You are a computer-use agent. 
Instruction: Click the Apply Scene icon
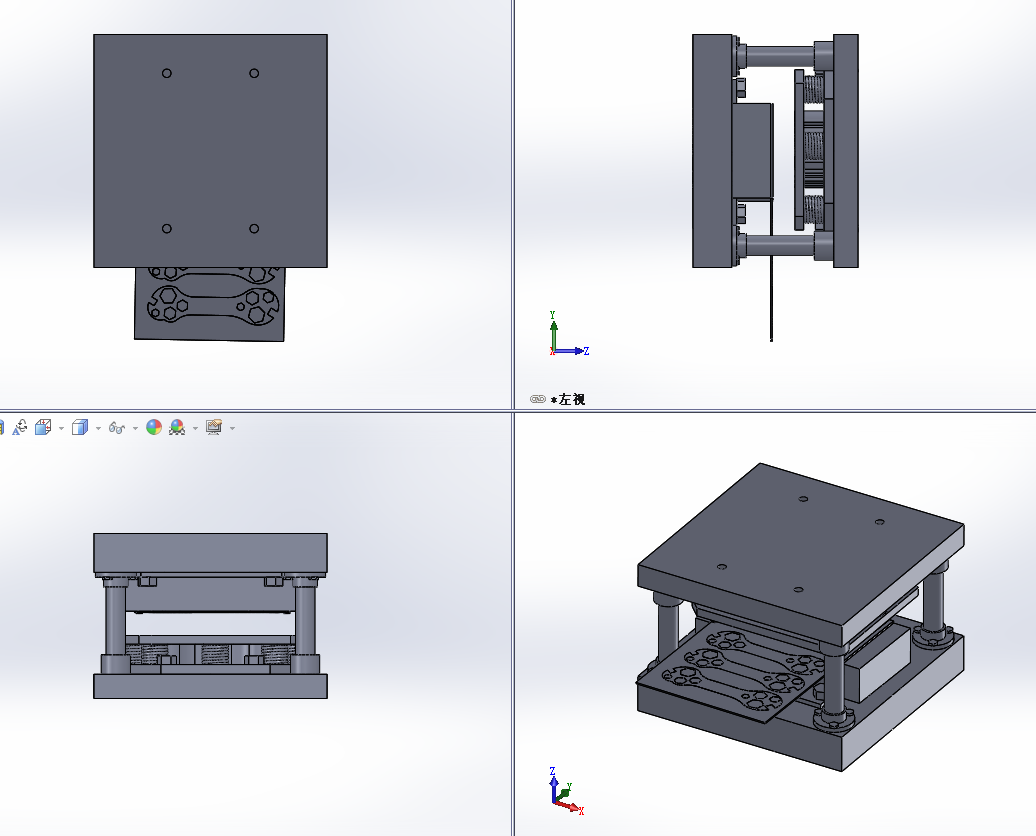point(177,428)
